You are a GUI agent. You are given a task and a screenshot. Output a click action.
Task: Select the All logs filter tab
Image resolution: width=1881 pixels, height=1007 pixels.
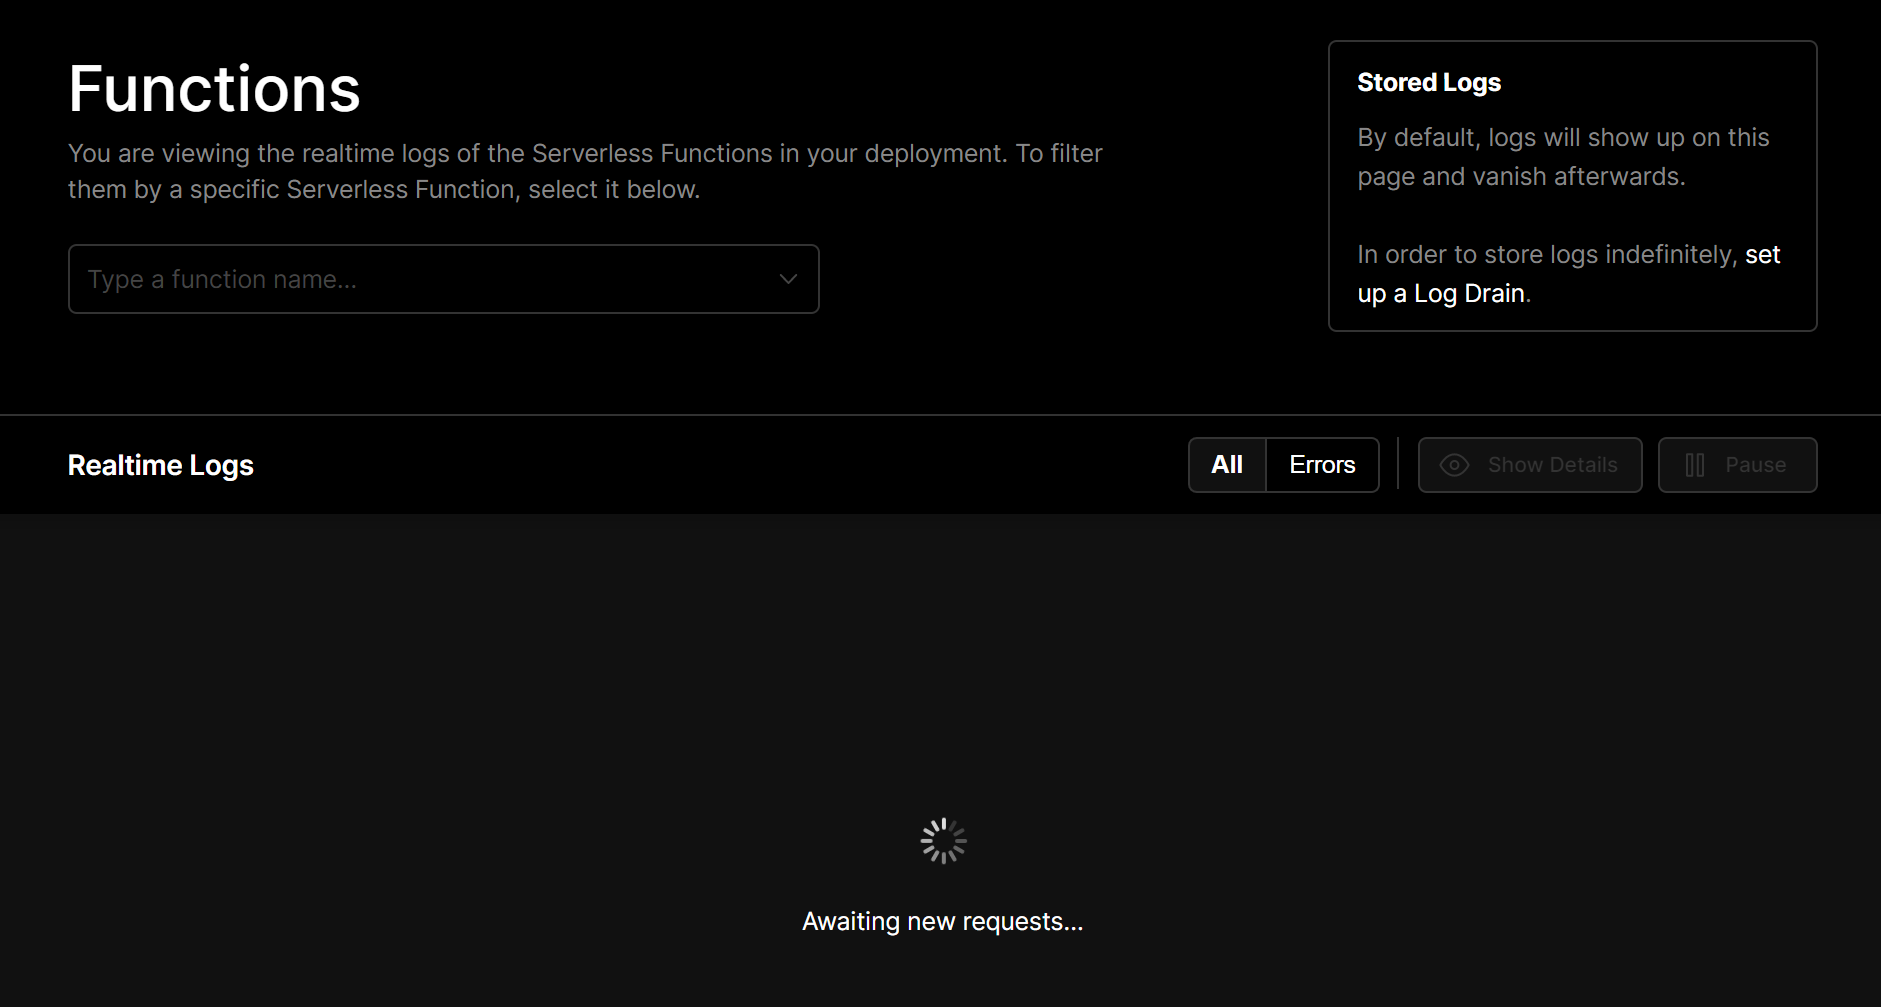pyautogui.click(x=1227, y=465)
